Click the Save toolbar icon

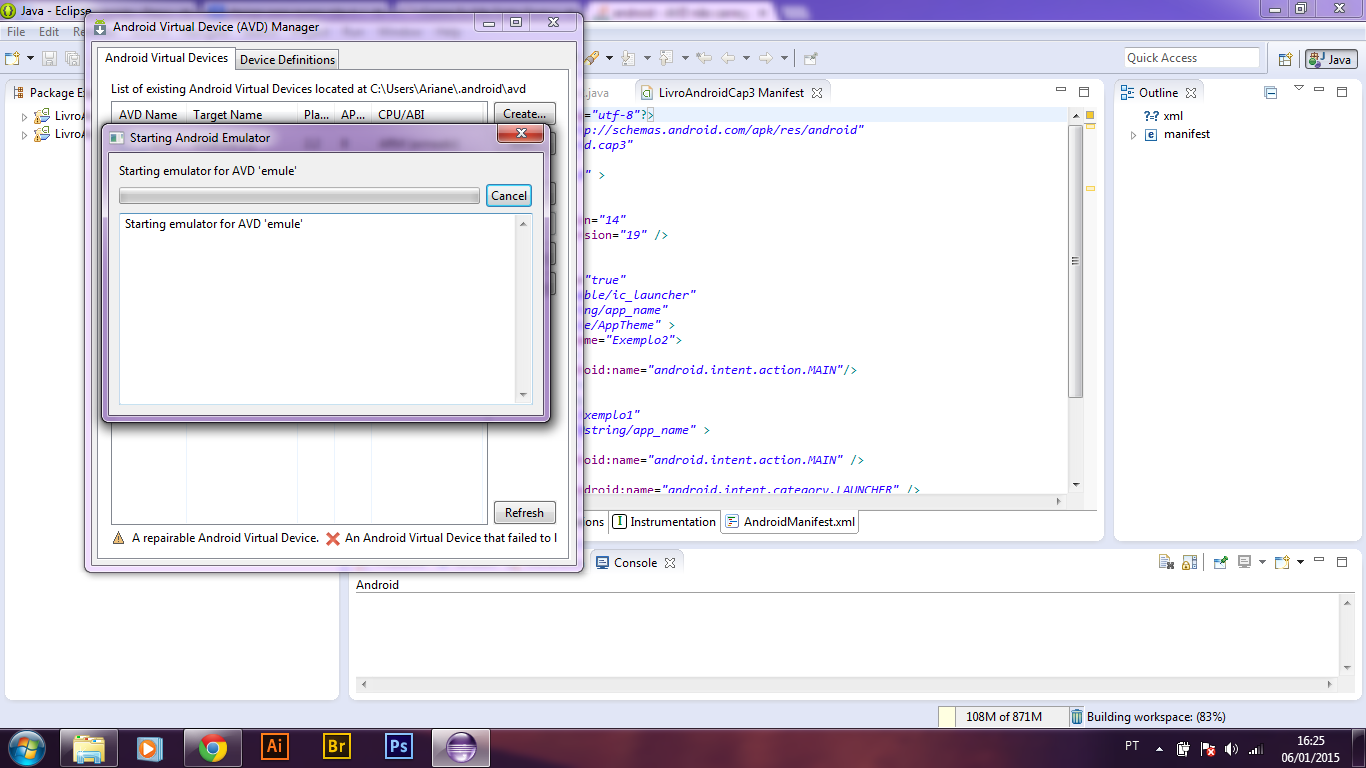pyautogui.click(x=48, y=58)
